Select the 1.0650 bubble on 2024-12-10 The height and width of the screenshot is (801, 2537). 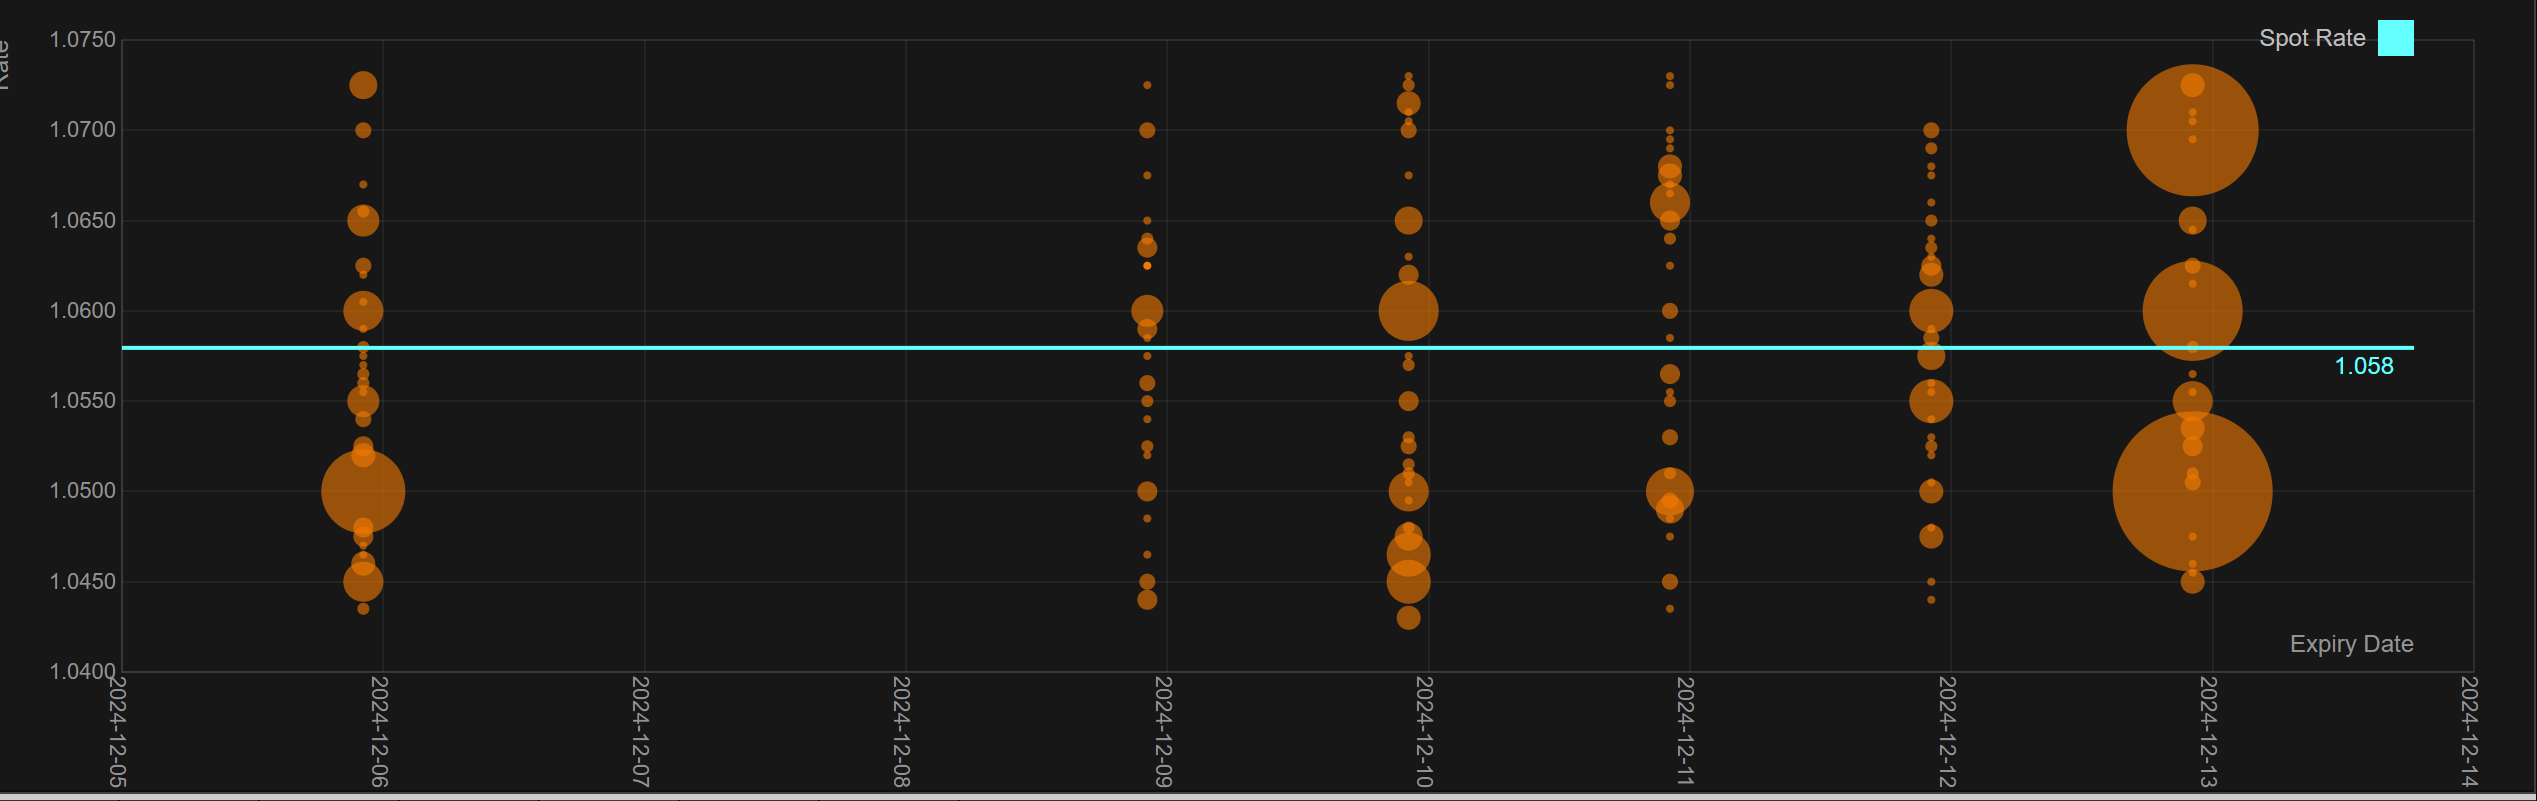click(x=1408, y=220)
